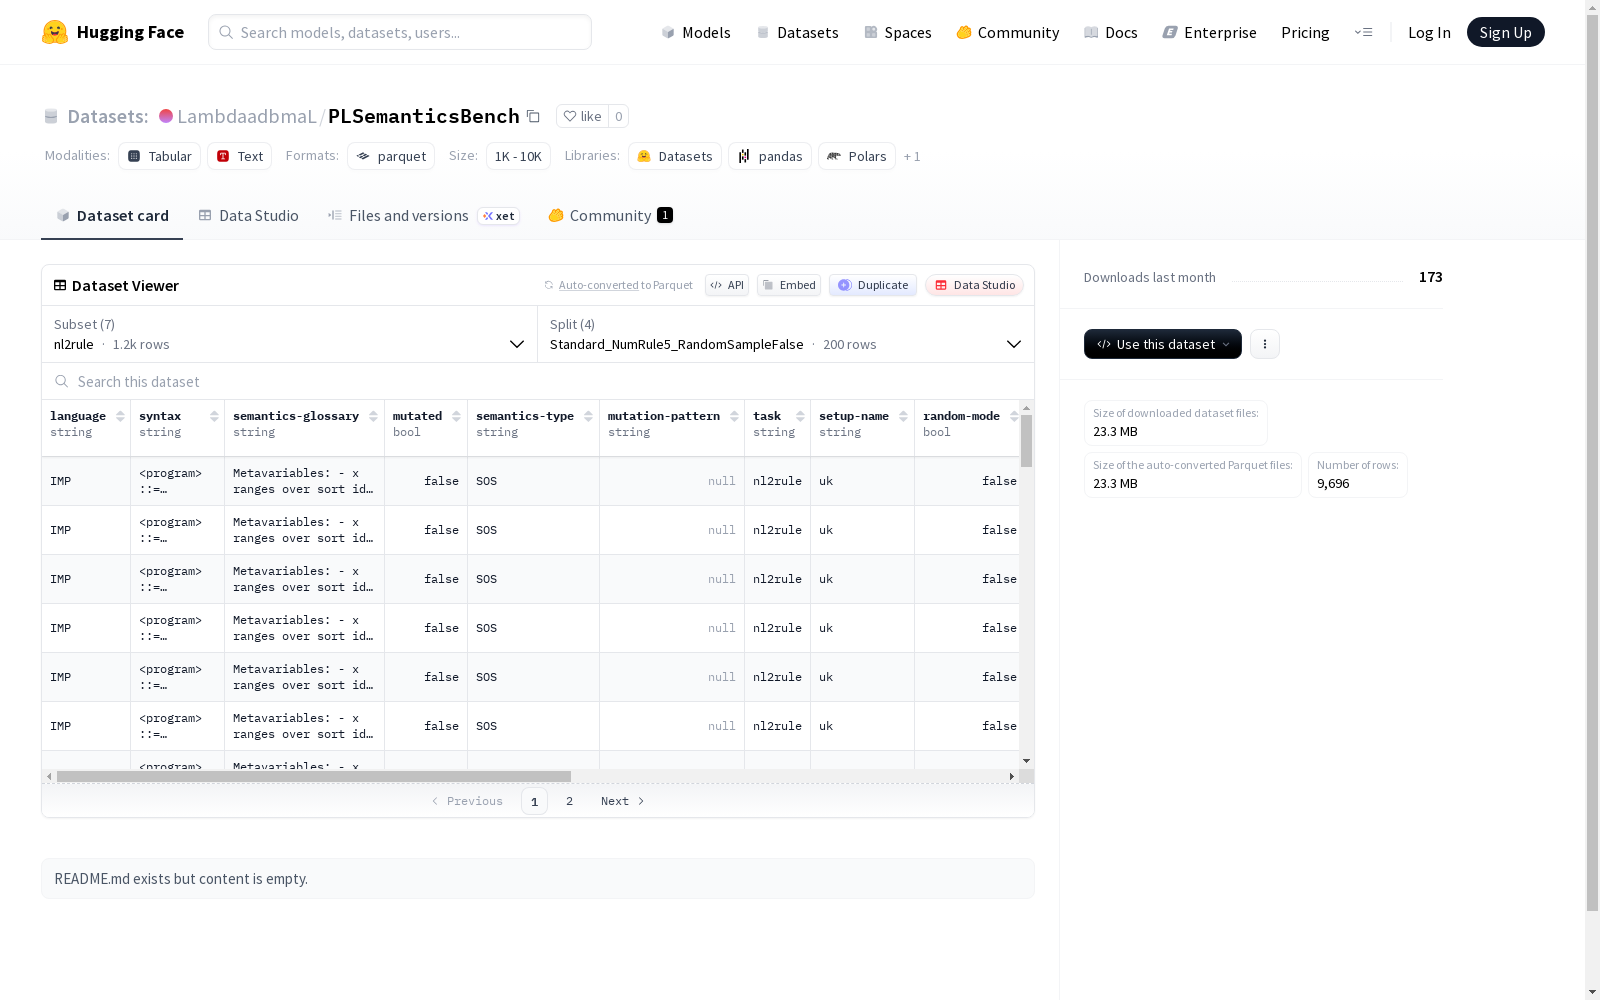Filter by the Text modality tag

click(240, 156)
